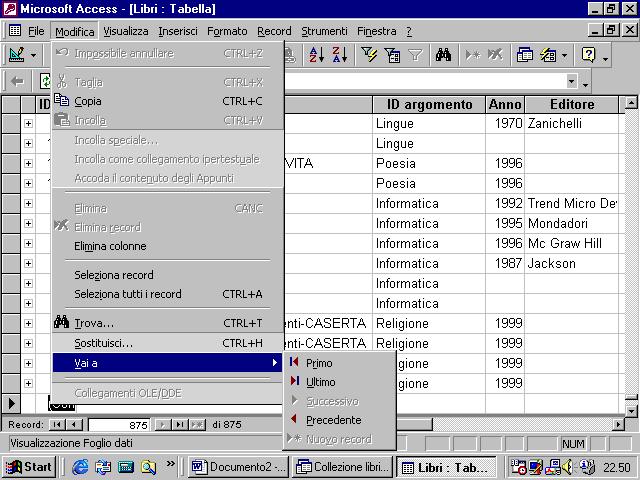Click the Vai a submenu entry
The width and height of the screenshot is (640, 480).
pos(167,363)
